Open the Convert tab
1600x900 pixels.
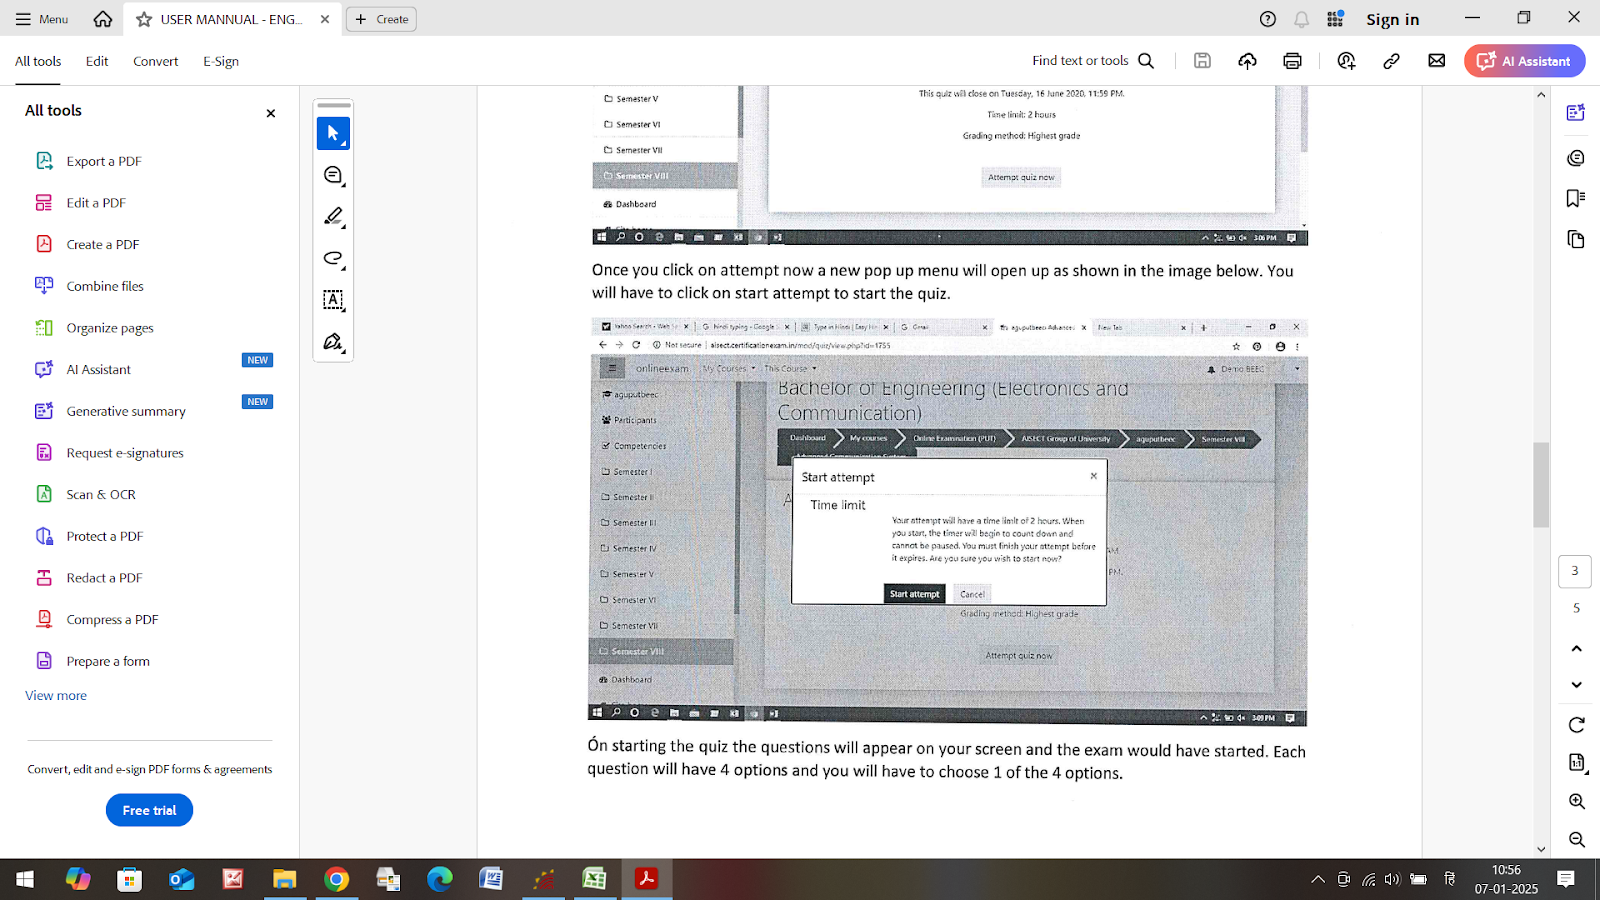click(156, 61)
